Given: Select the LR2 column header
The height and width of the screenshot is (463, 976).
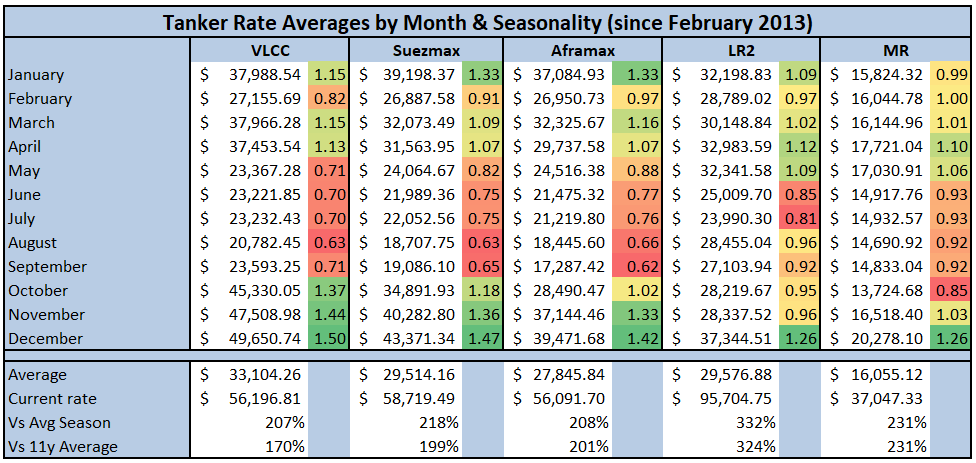Looking at the screenshot, I should 741,51.
